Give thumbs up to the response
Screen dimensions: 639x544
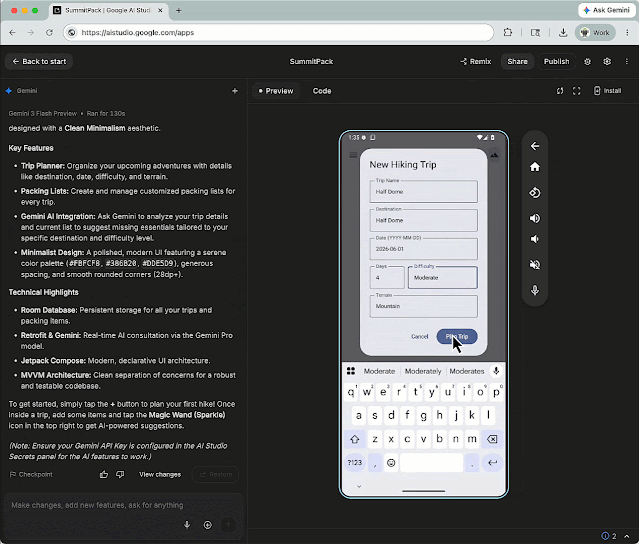coord(104,474)
